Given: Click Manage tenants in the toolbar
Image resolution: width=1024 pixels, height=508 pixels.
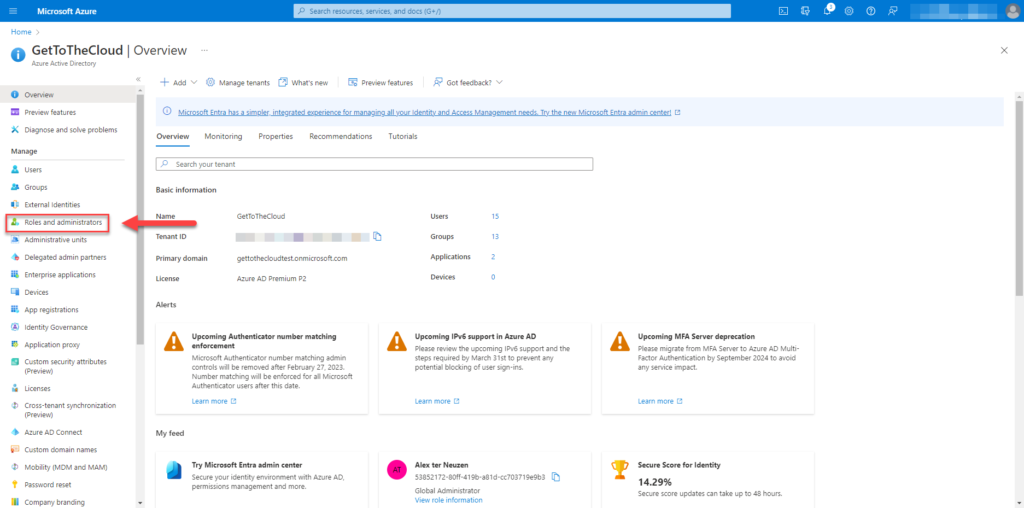Looking at the screenshot, I should 238,82.
